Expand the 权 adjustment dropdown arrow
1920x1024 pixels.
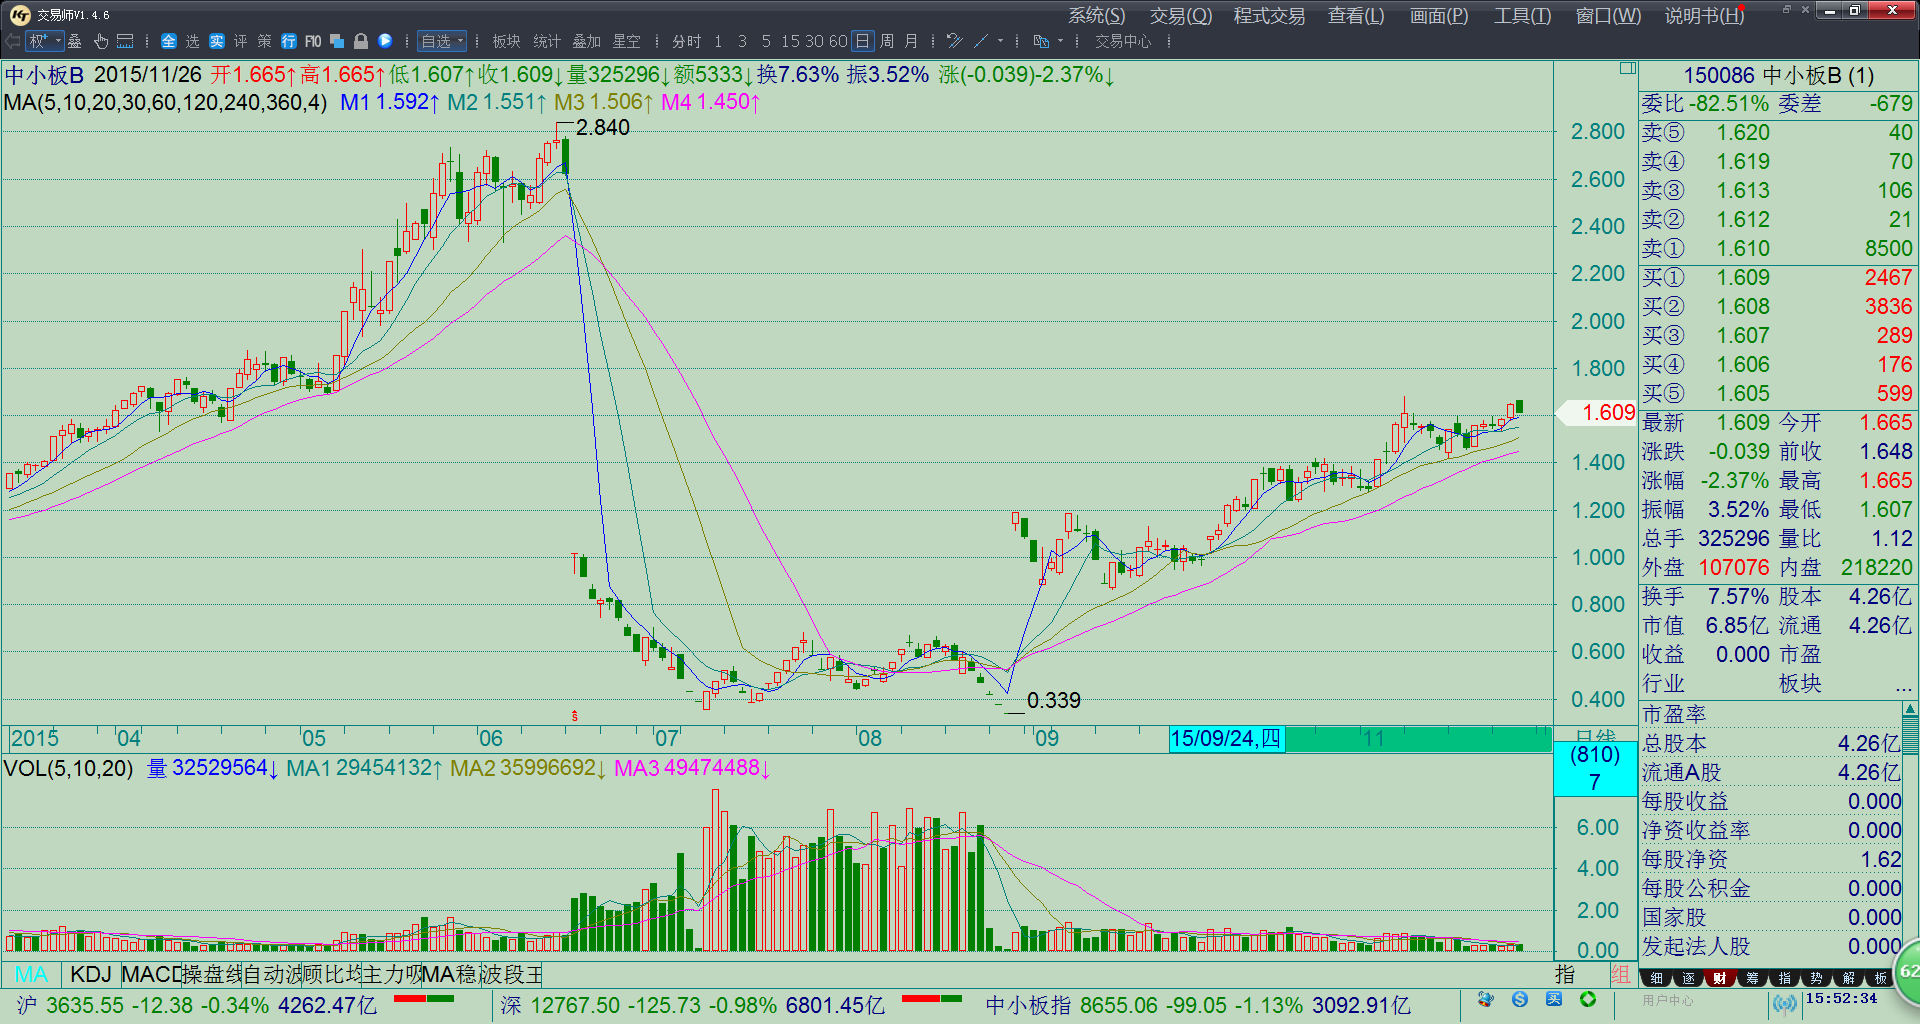pos(58,41)
